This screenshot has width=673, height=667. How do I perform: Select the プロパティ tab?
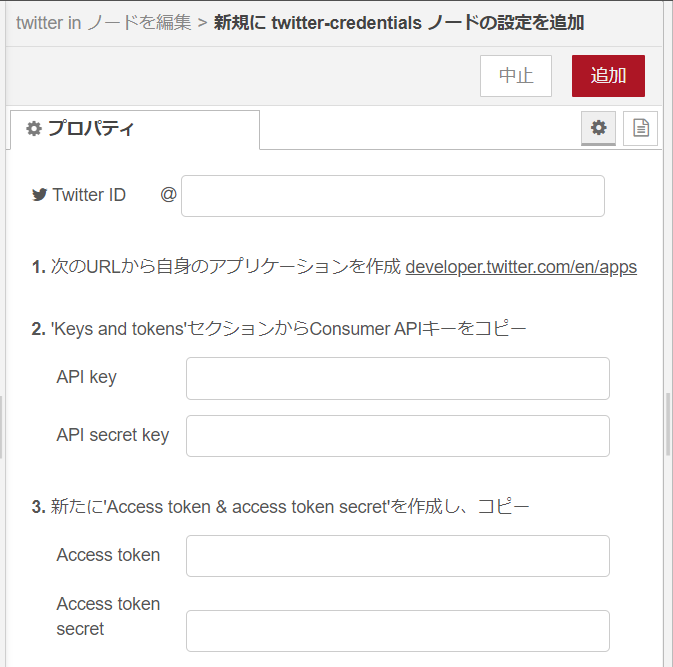pyautogui.click(x=135, y=129)
